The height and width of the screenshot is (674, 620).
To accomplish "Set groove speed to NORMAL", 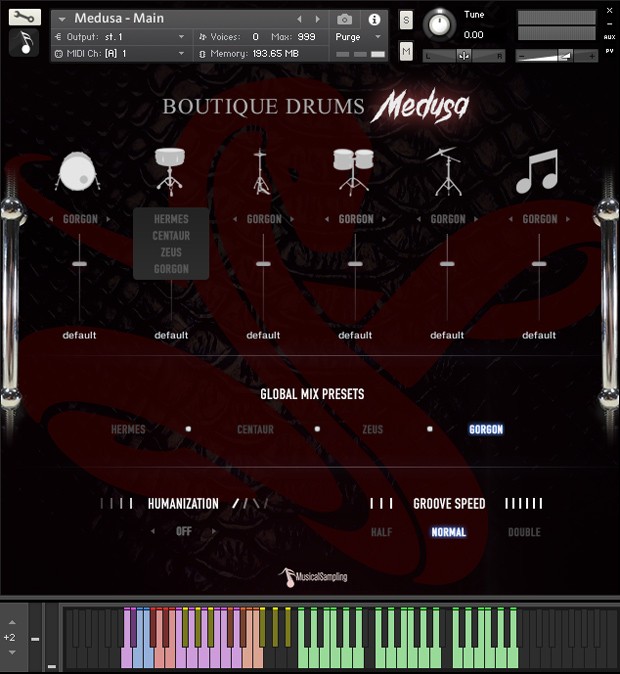I will click(x=448, y=532).
